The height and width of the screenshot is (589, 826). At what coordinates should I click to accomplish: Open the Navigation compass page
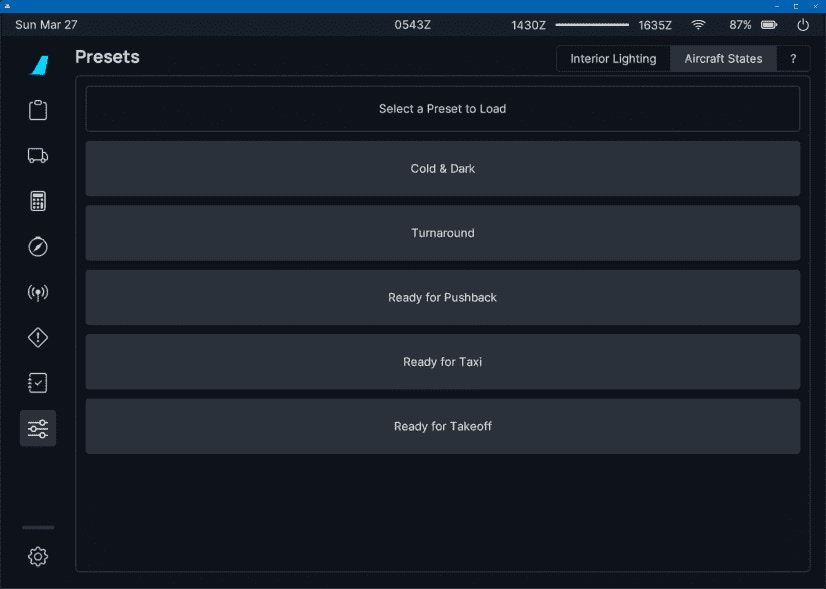(38, 247)
